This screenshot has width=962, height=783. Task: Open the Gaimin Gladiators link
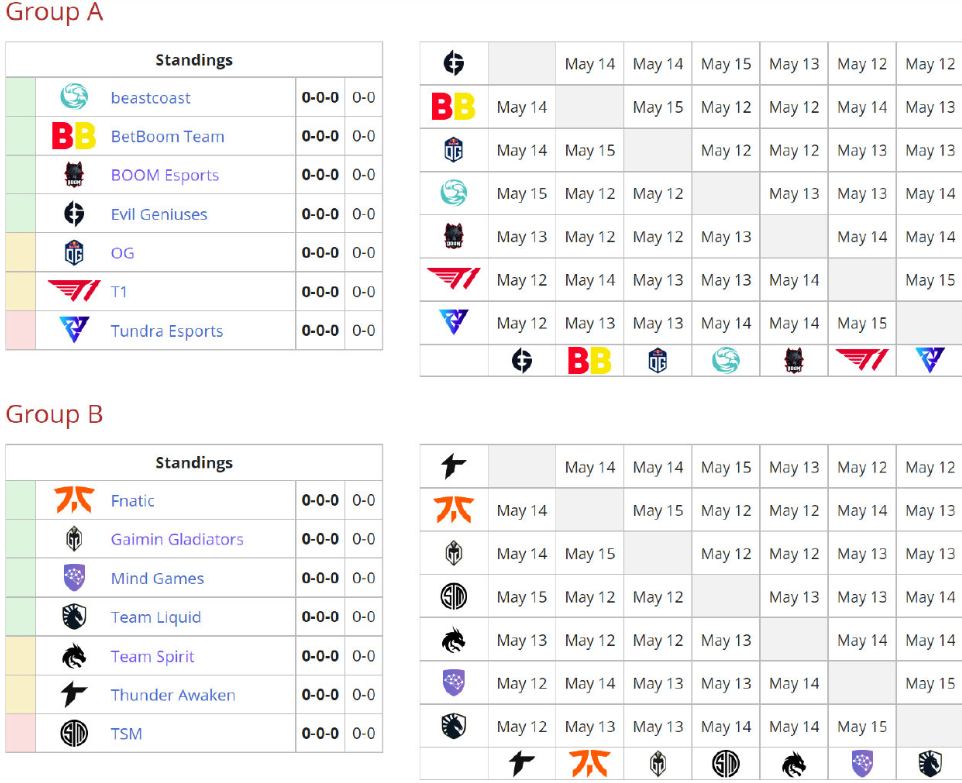(x=177, y=539)
